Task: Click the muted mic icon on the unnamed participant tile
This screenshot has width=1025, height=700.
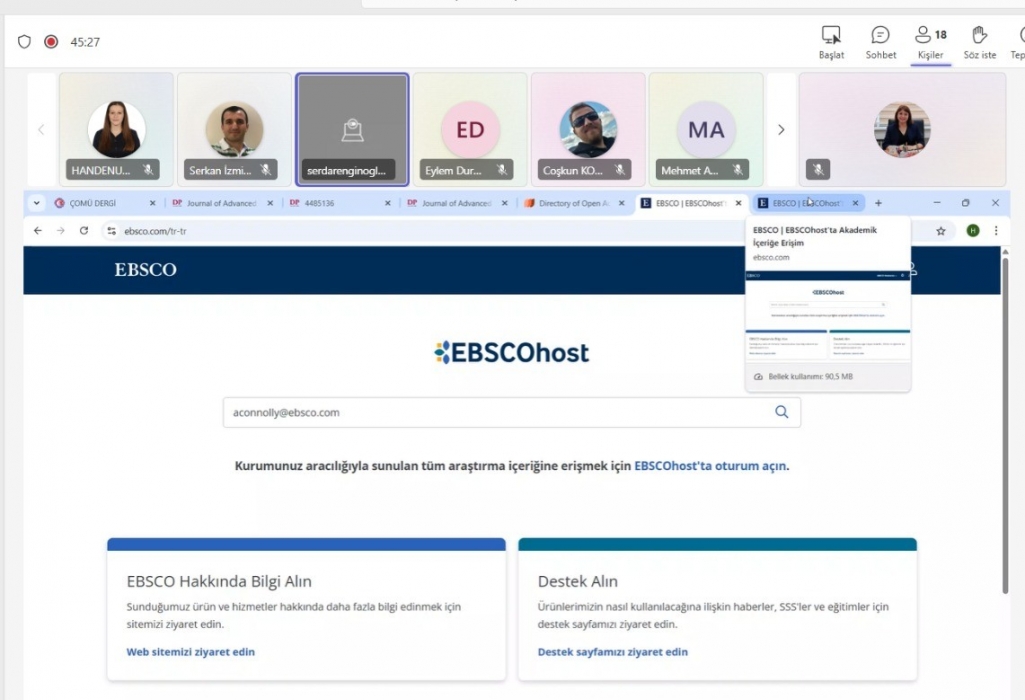Action: [x=818, y=170]
